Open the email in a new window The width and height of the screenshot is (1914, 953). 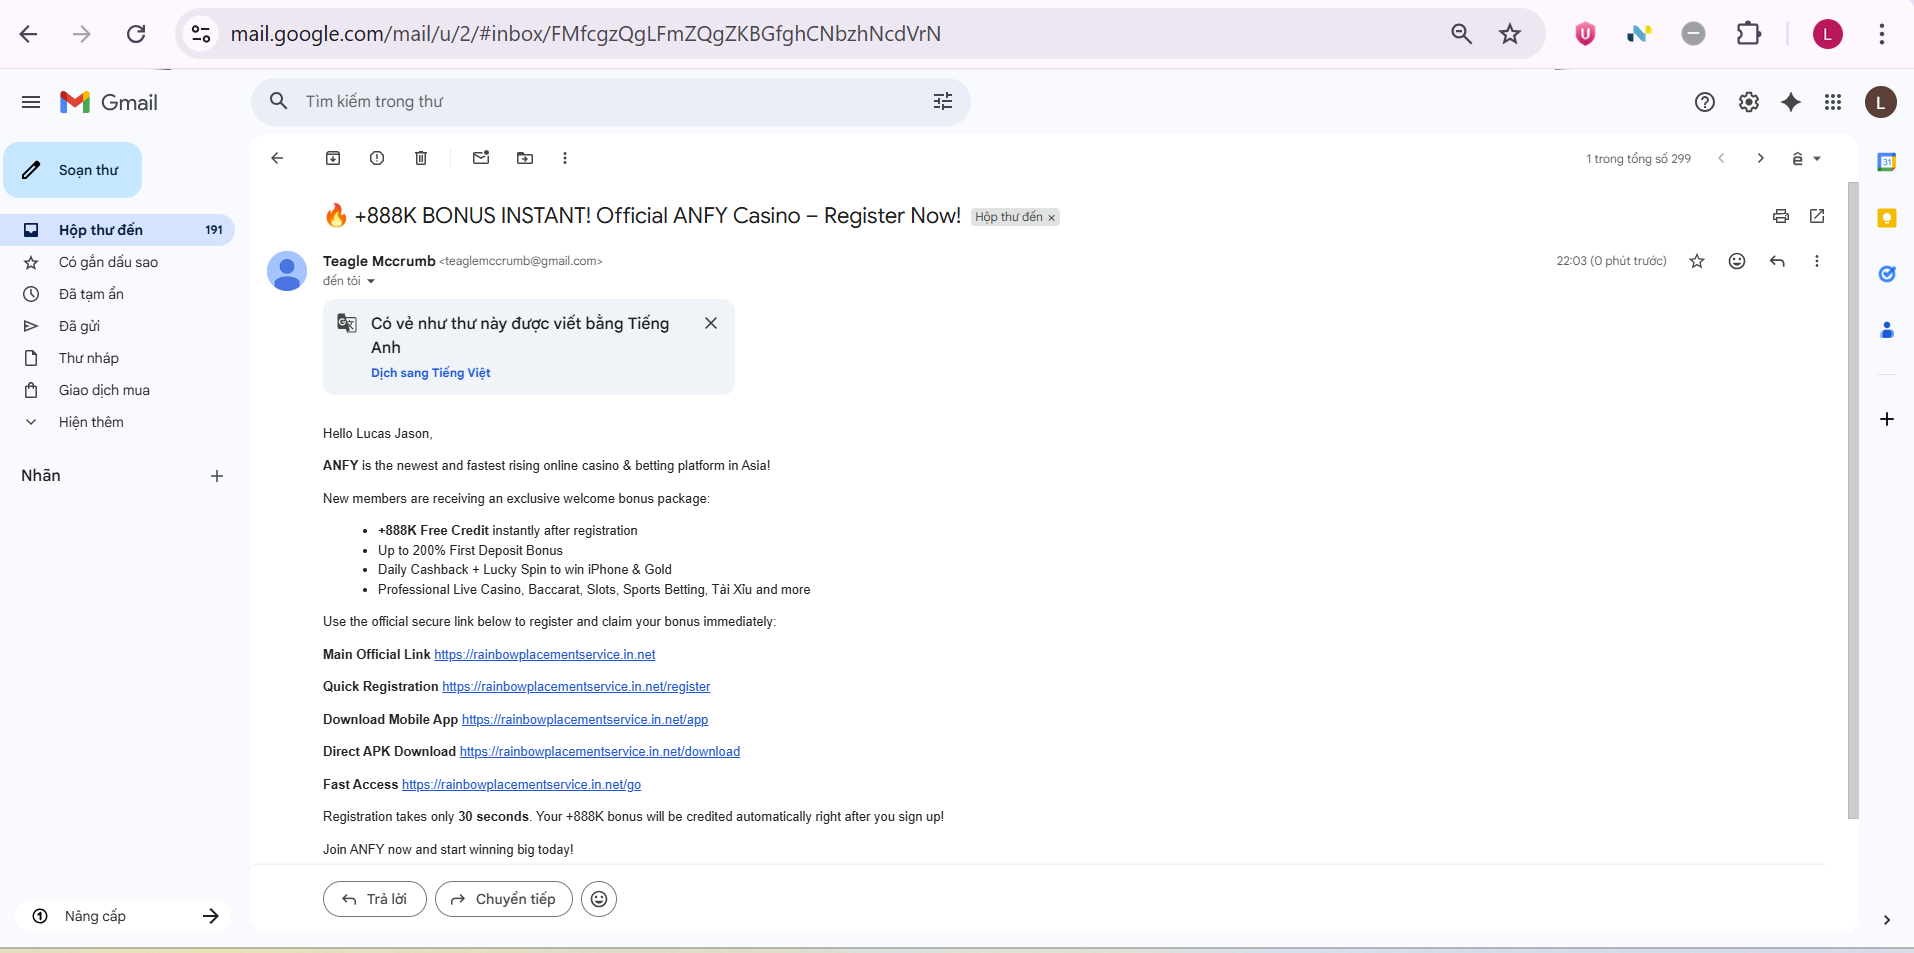click(x=1817, y=216)
